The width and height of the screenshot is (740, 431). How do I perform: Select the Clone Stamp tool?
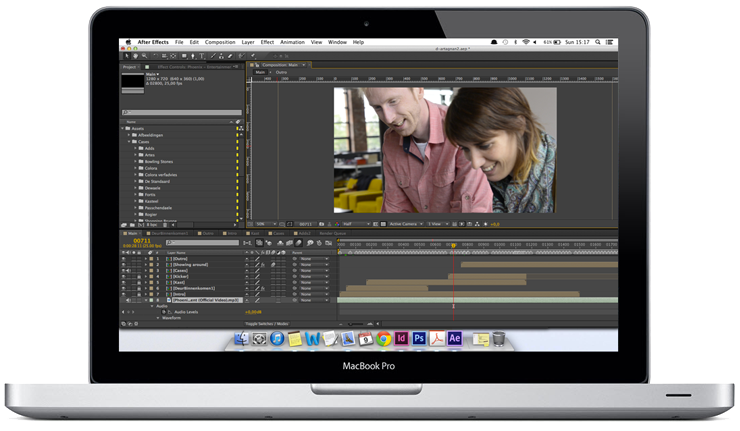[221, 56]
